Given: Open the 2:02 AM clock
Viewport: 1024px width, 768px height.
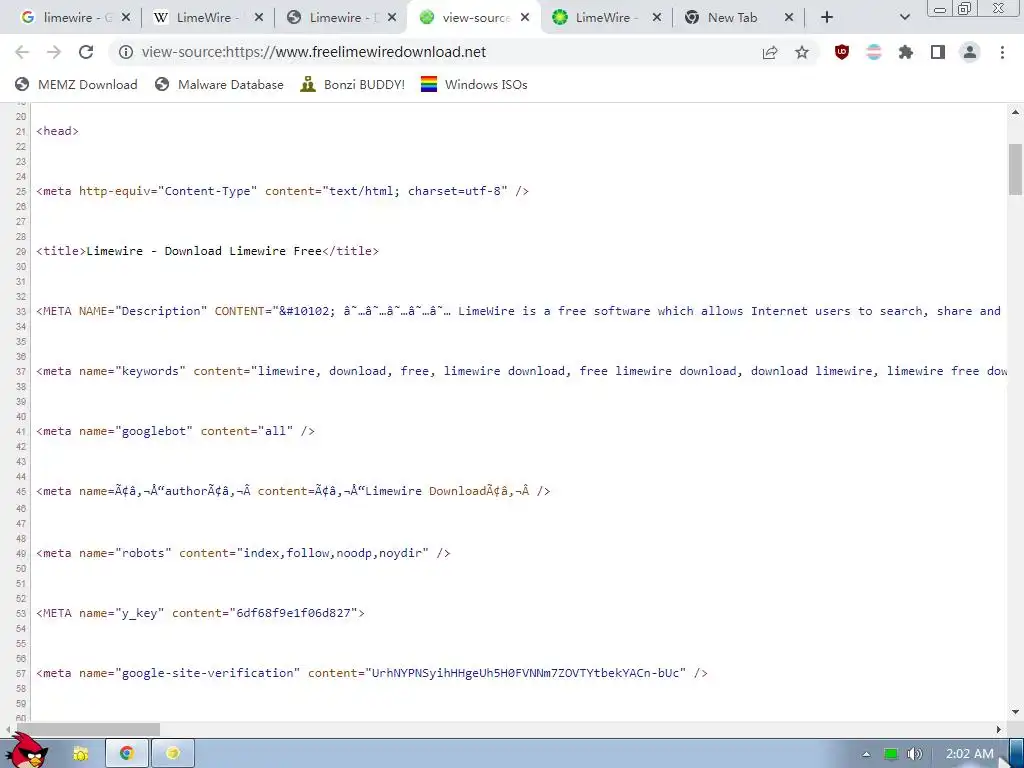Looking at the screenshot, I should click(970, 754).
